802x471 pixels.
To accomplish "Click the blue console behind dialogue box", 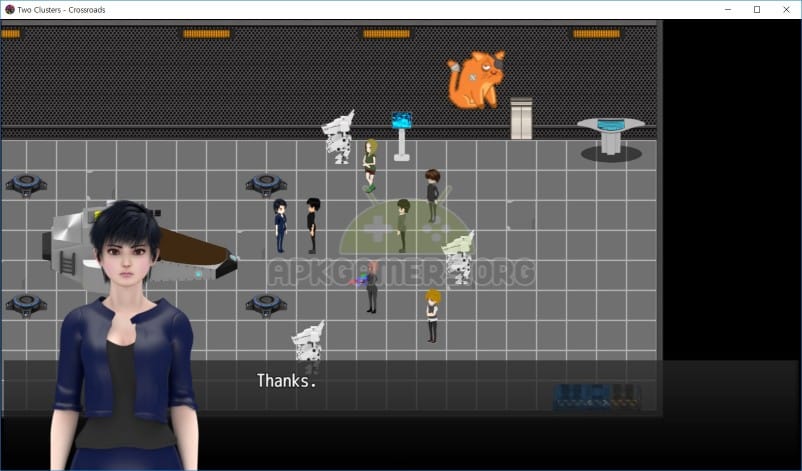I will tap(596, 396).
